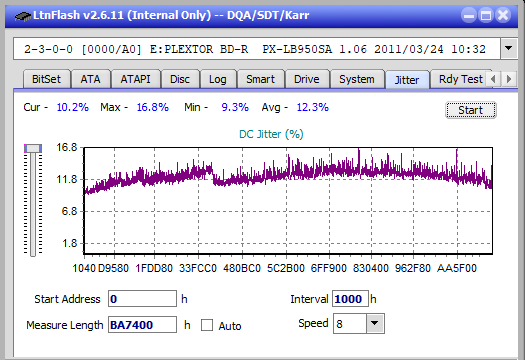Open the ATA tab
The image size is (525, 360).
coord(90,79)
